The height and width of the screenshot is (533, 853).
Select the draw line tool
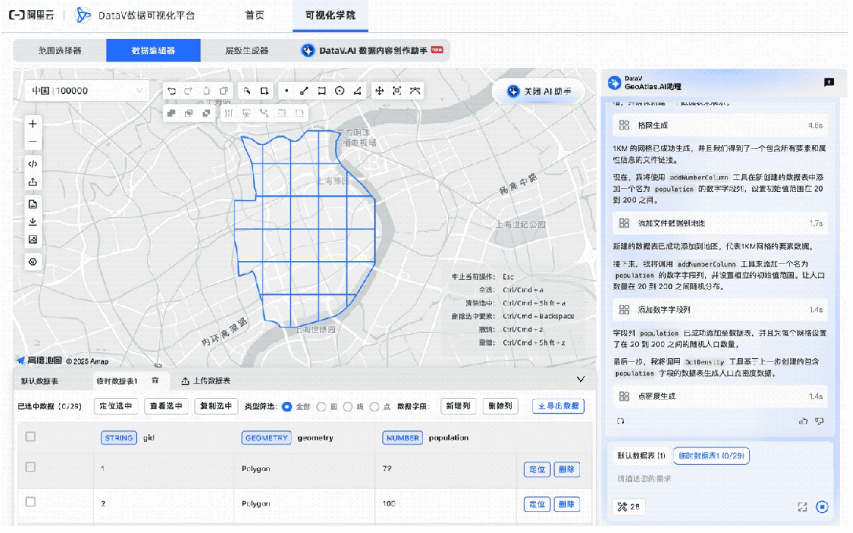click(304, 91)
